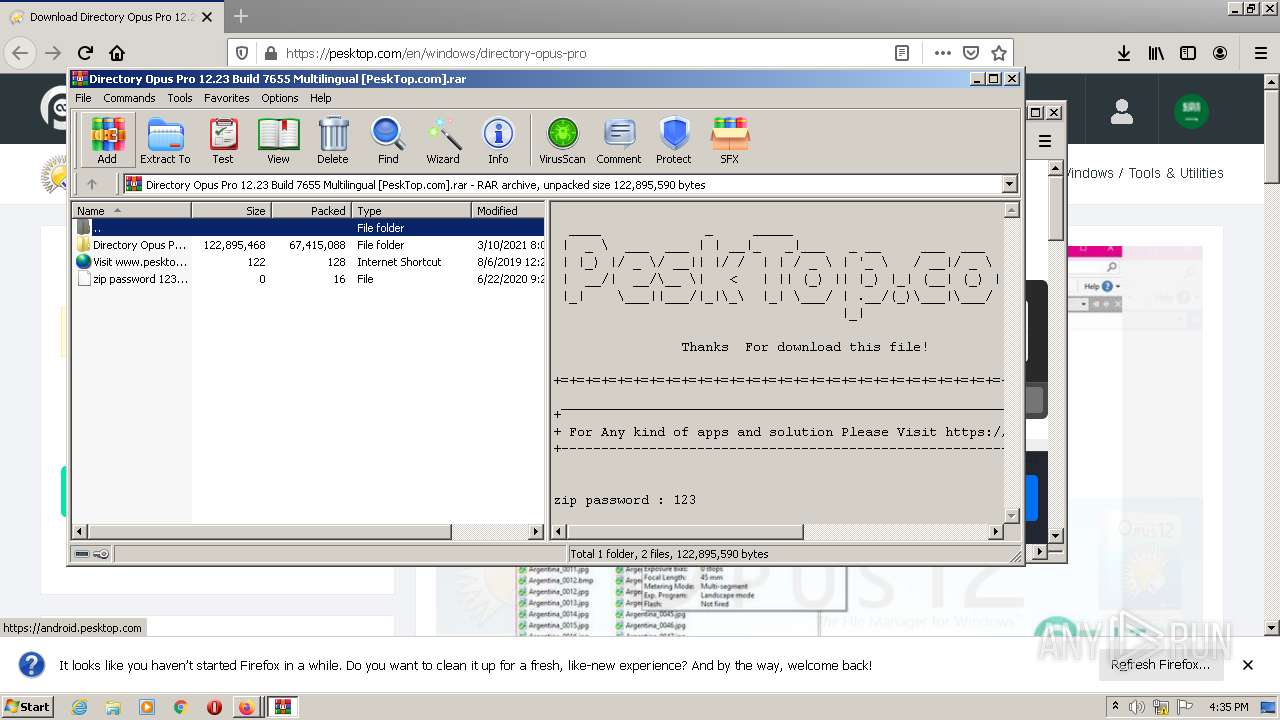This screenshot has width=1280, height=720.
Task: Click Pocket save icon in address bar
Action: click(970, 53)
